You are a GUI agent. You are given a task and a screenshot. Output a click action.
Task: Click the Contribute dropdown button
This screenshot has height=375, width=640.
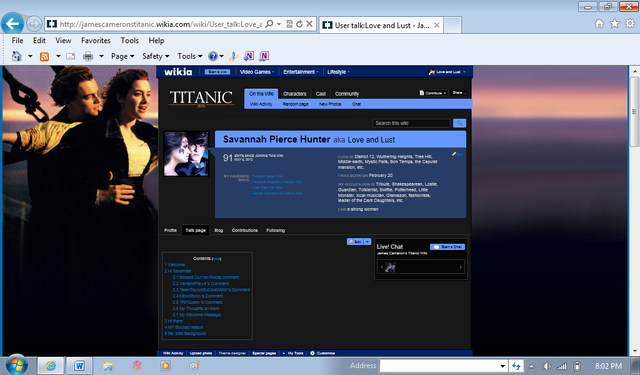[x=433, y=93]
